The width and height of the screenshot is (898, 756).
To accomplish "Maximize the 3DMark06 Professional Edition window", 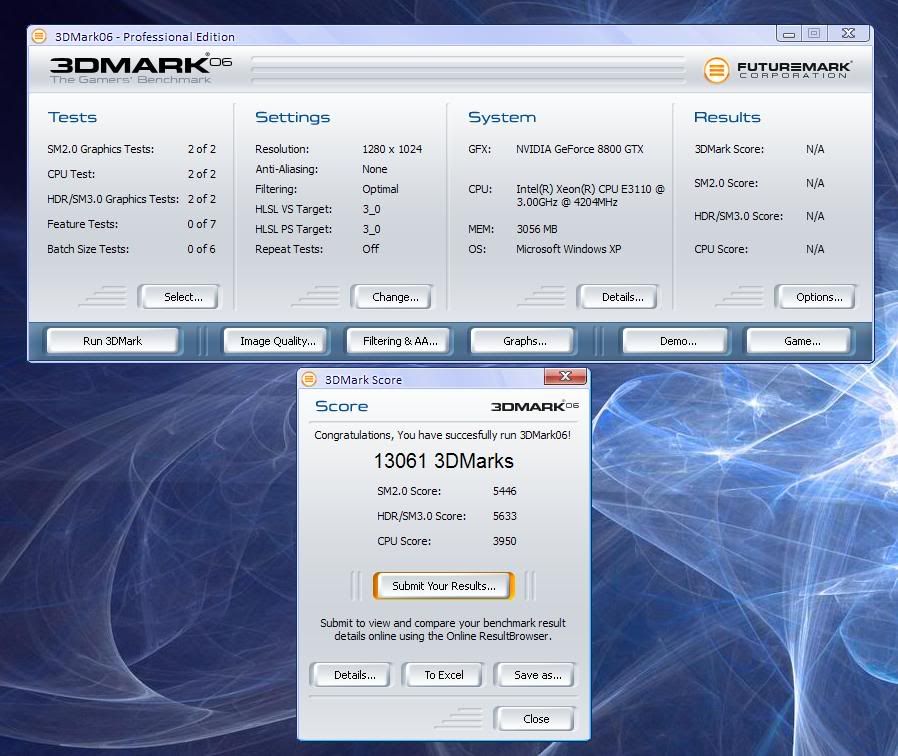I will pyautogui.click(x=814, y=34).
